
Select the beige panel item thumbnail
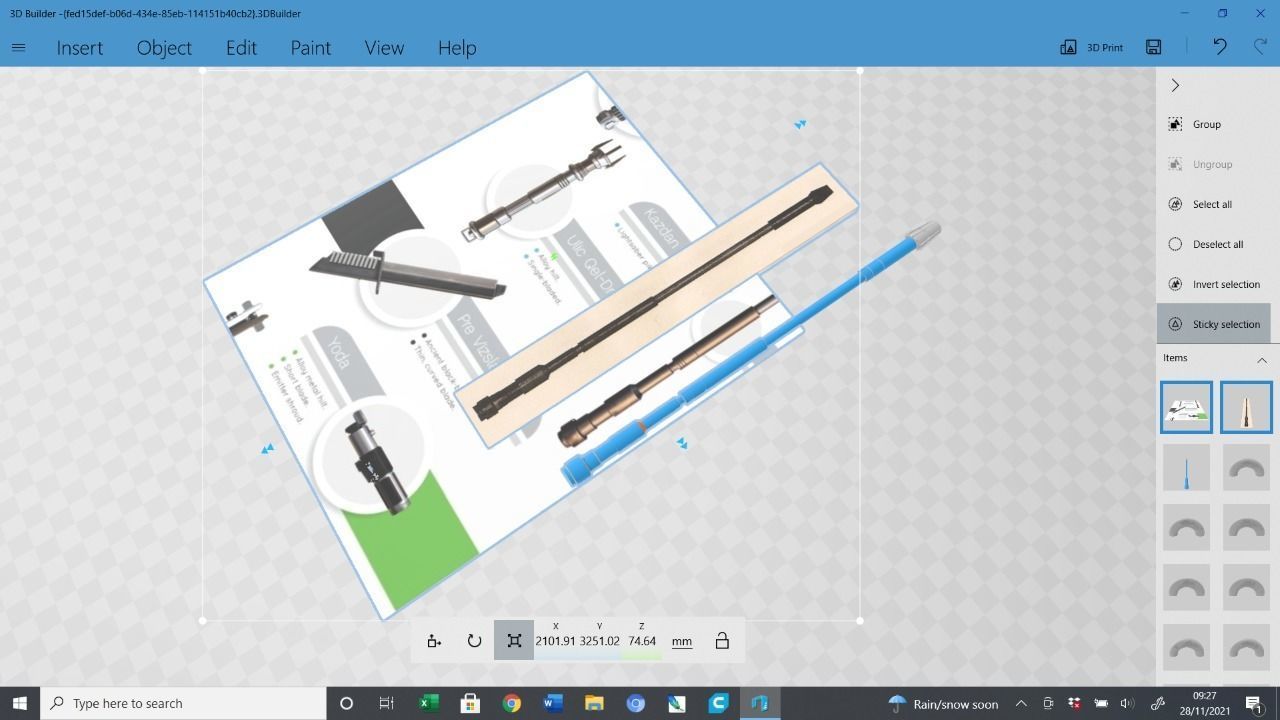click(x=1246, y=407)
